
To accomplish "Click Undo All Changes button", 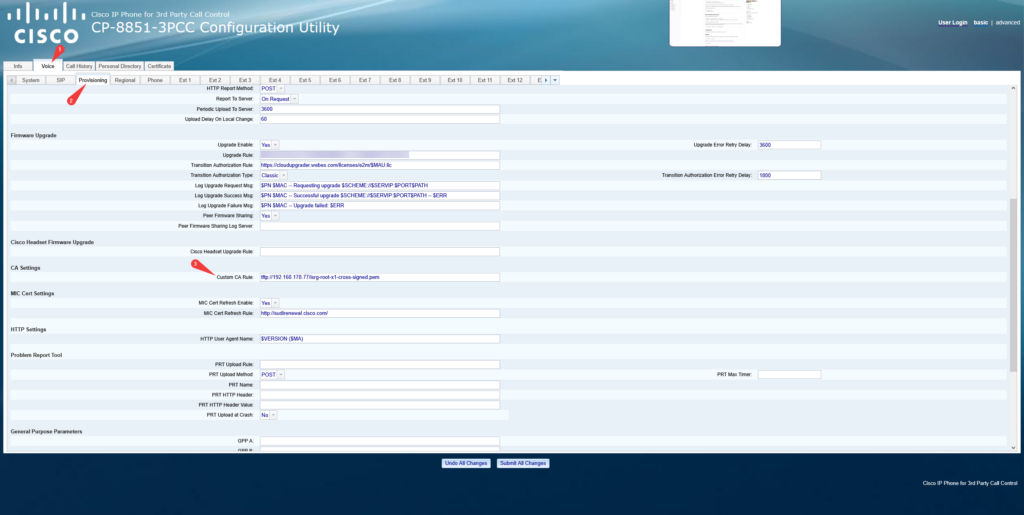I will coord(466,463).
